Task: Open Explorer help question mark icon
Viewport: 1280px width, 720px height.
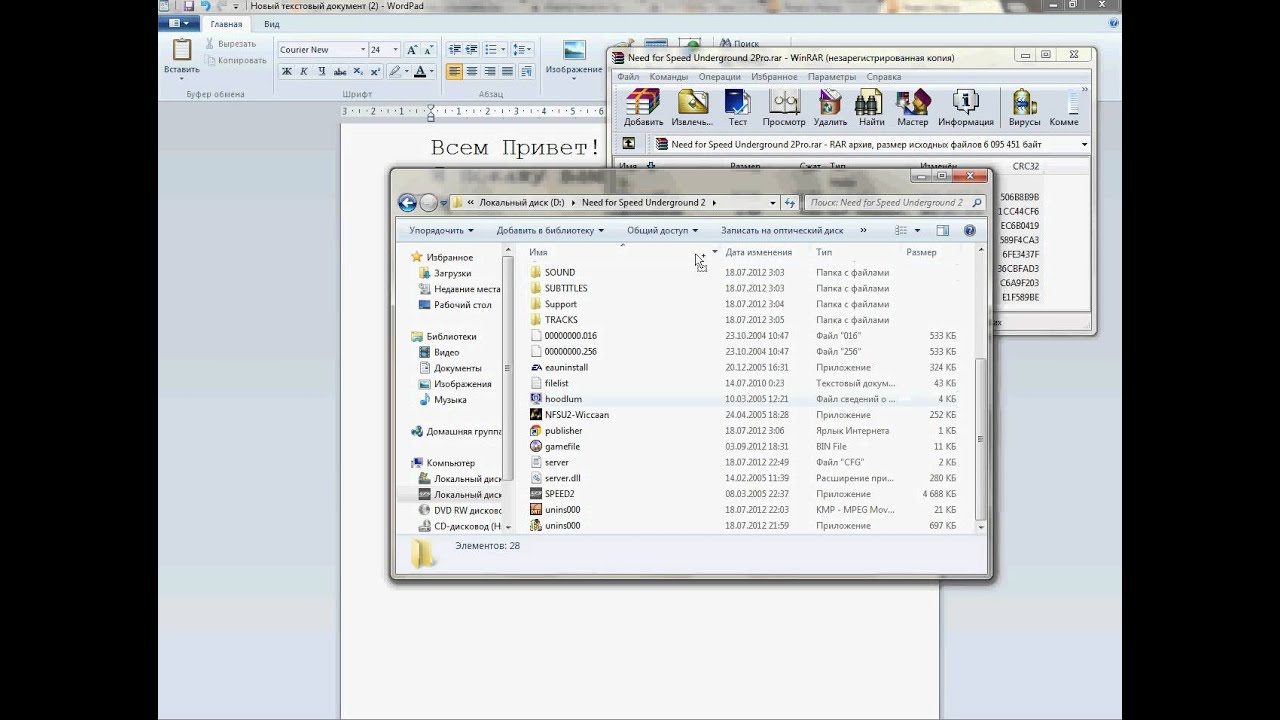Action: (969, 231)
